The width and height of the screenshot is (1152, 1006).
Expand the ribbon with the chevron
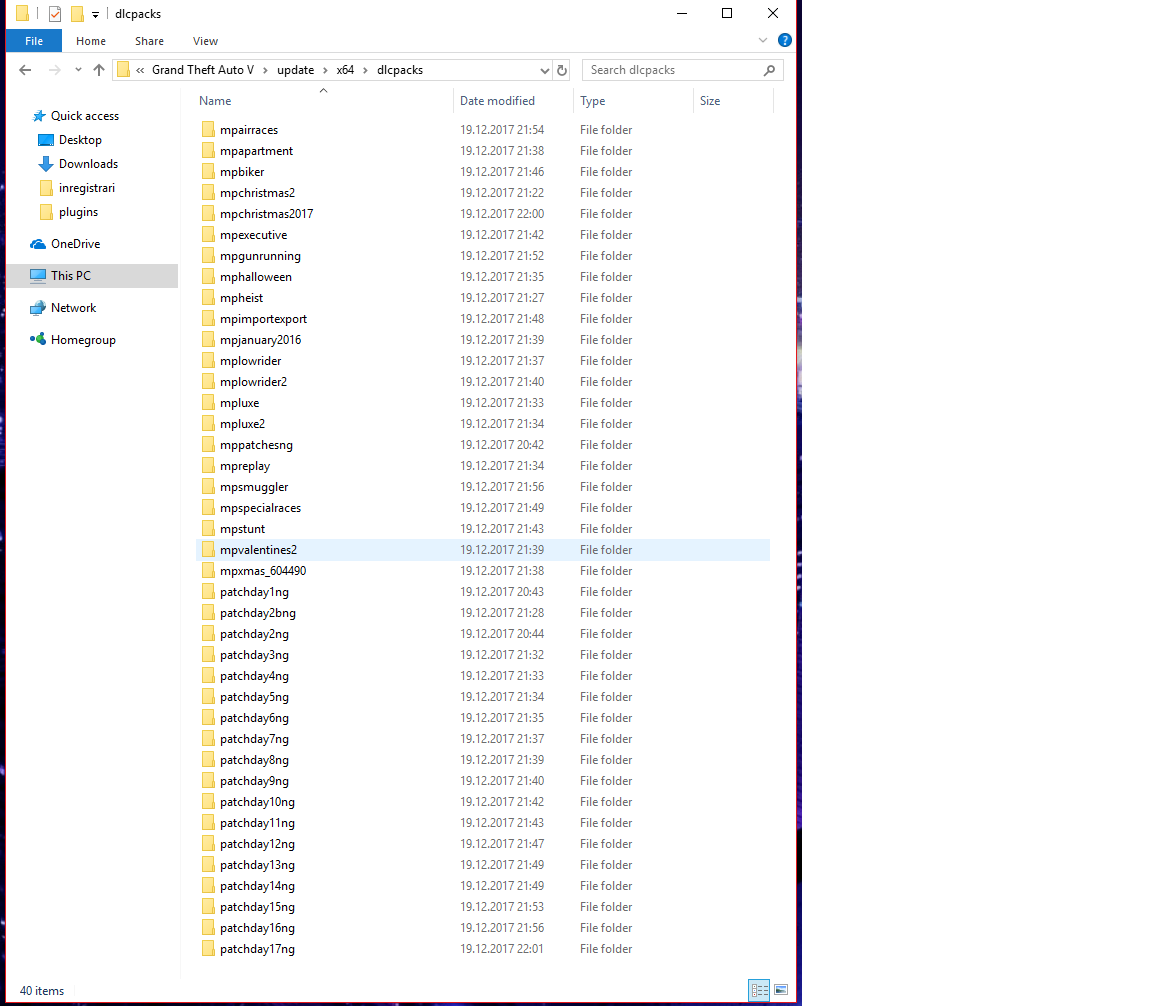click(x=763, y=40)
